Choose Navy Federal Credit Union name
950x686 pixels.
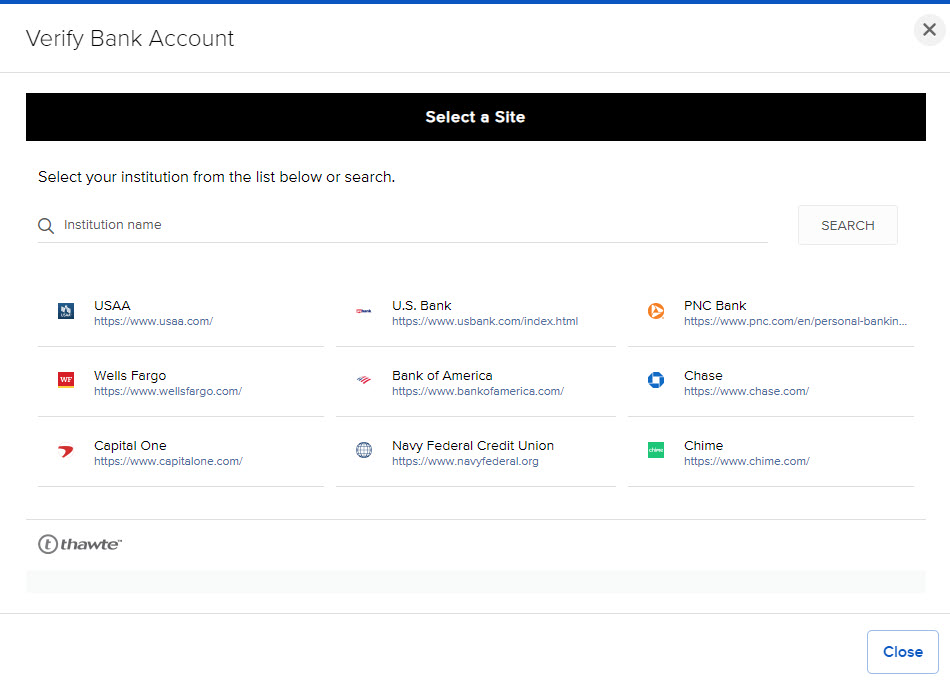point(472,446)
